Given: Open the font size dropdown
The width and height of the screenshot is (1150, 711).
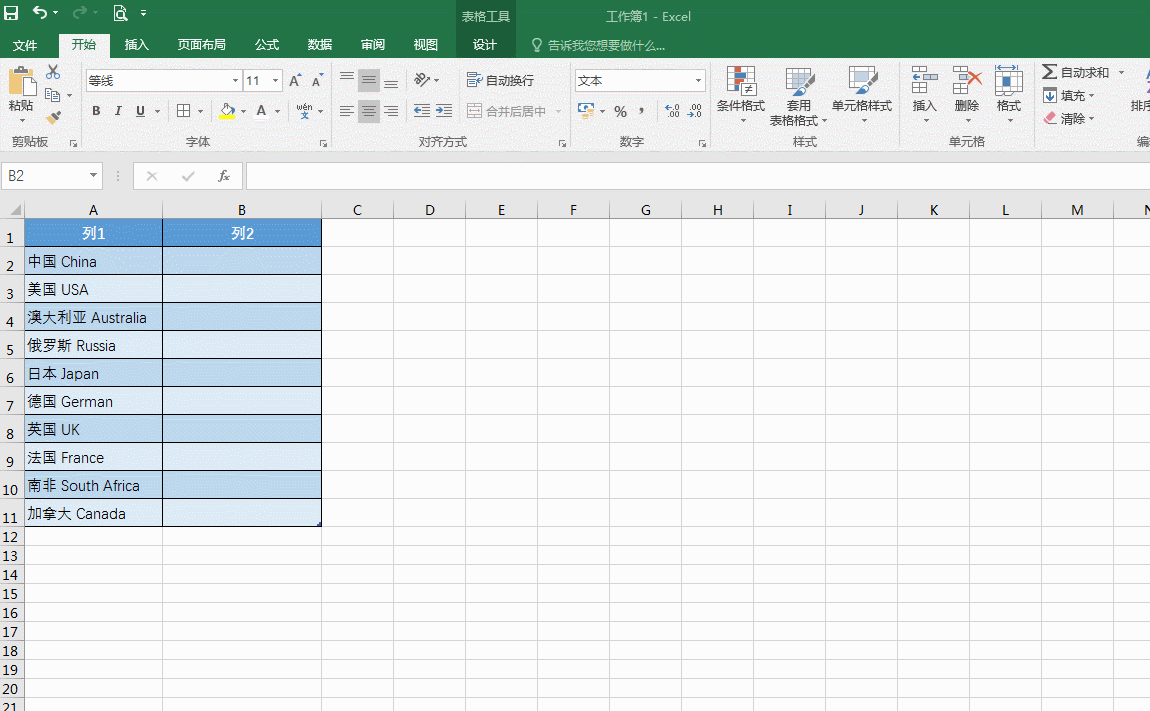Looking at the screenshot, I should pos(276,81).
